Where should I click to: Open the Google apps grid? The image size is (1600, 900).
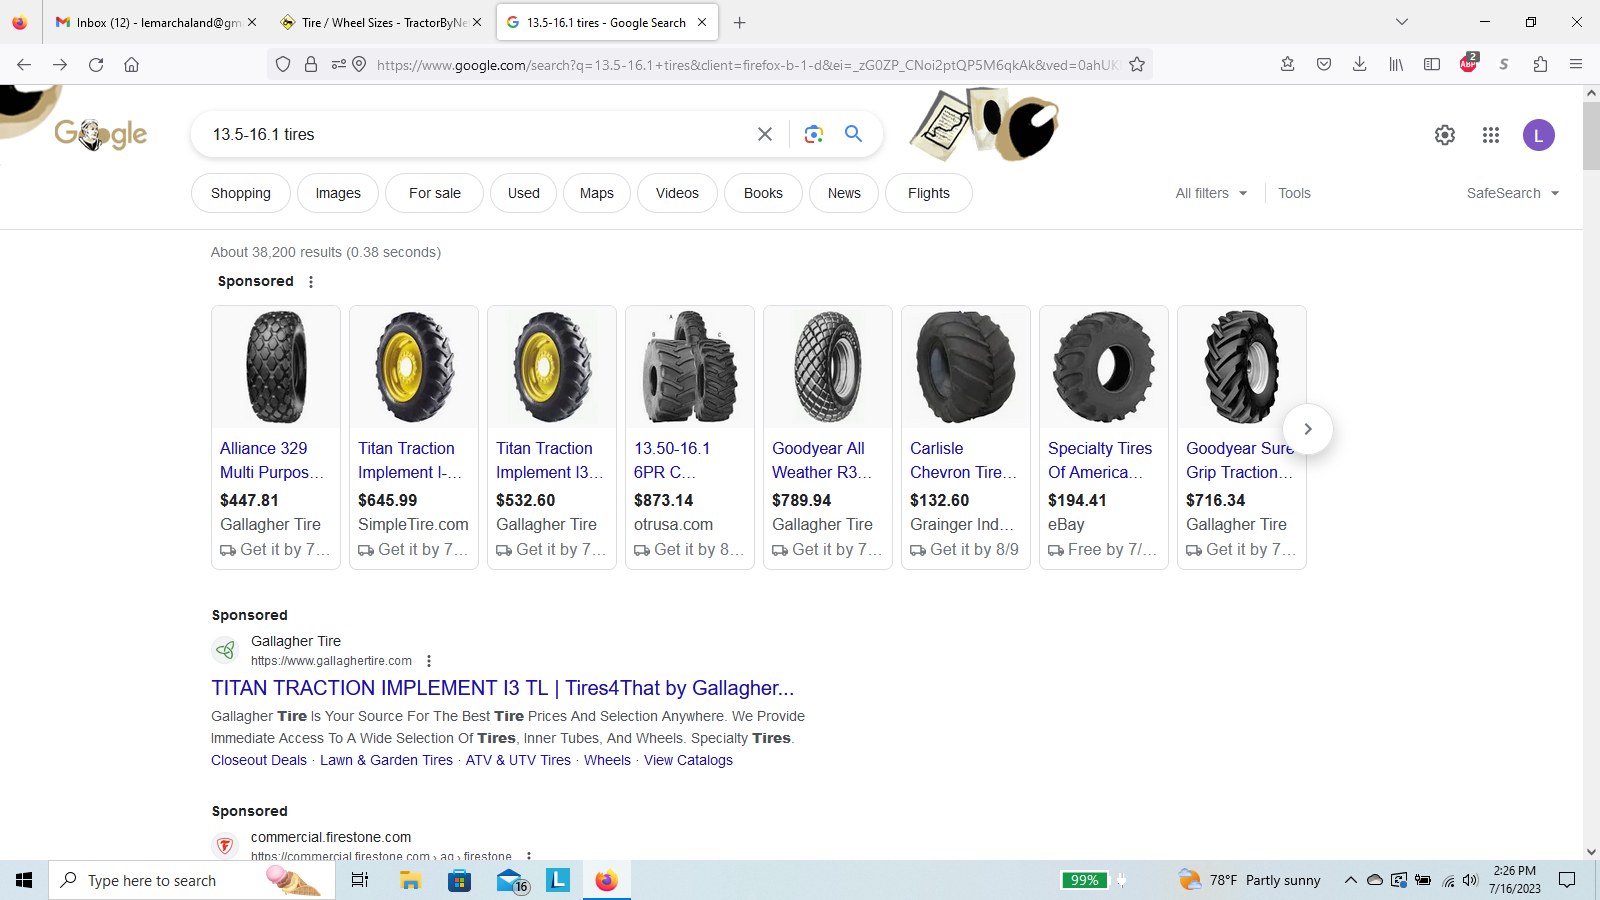coord(1491,135)
